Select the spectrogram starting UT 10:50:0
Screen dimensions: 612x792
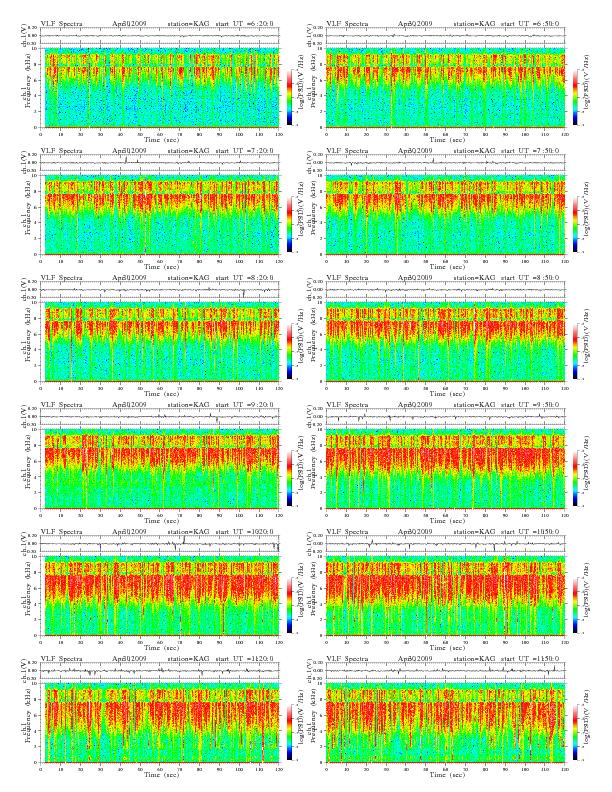[x=446, y=596]
